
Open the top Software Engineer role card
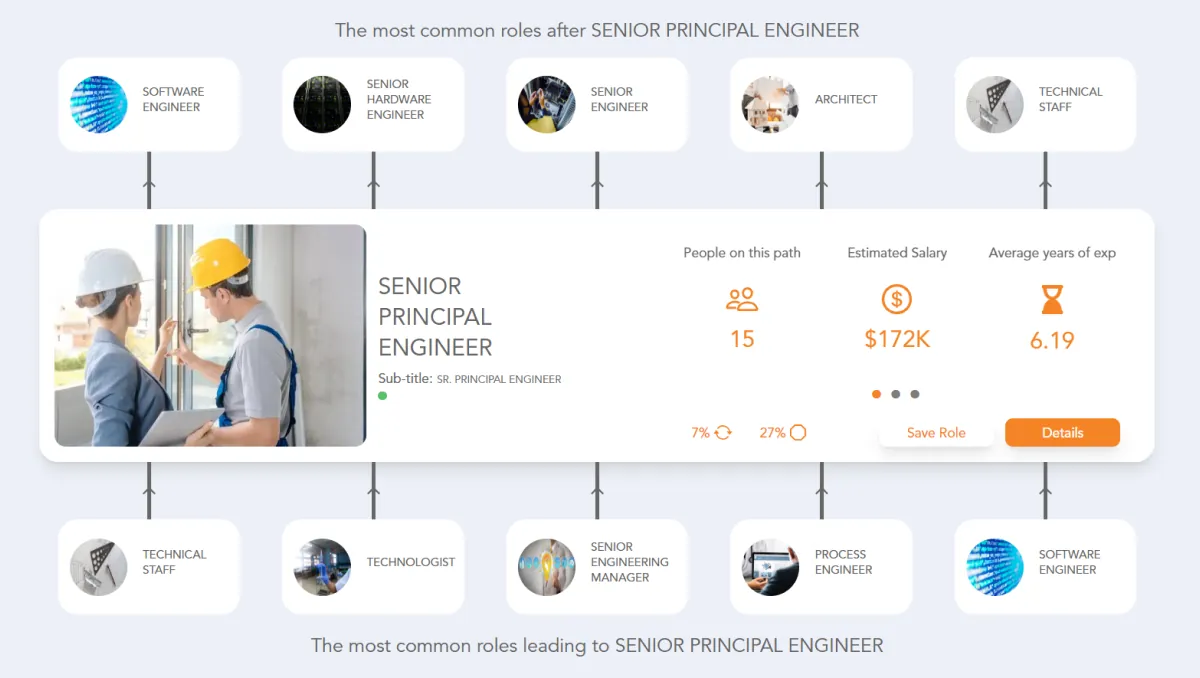tap(149, 104)
